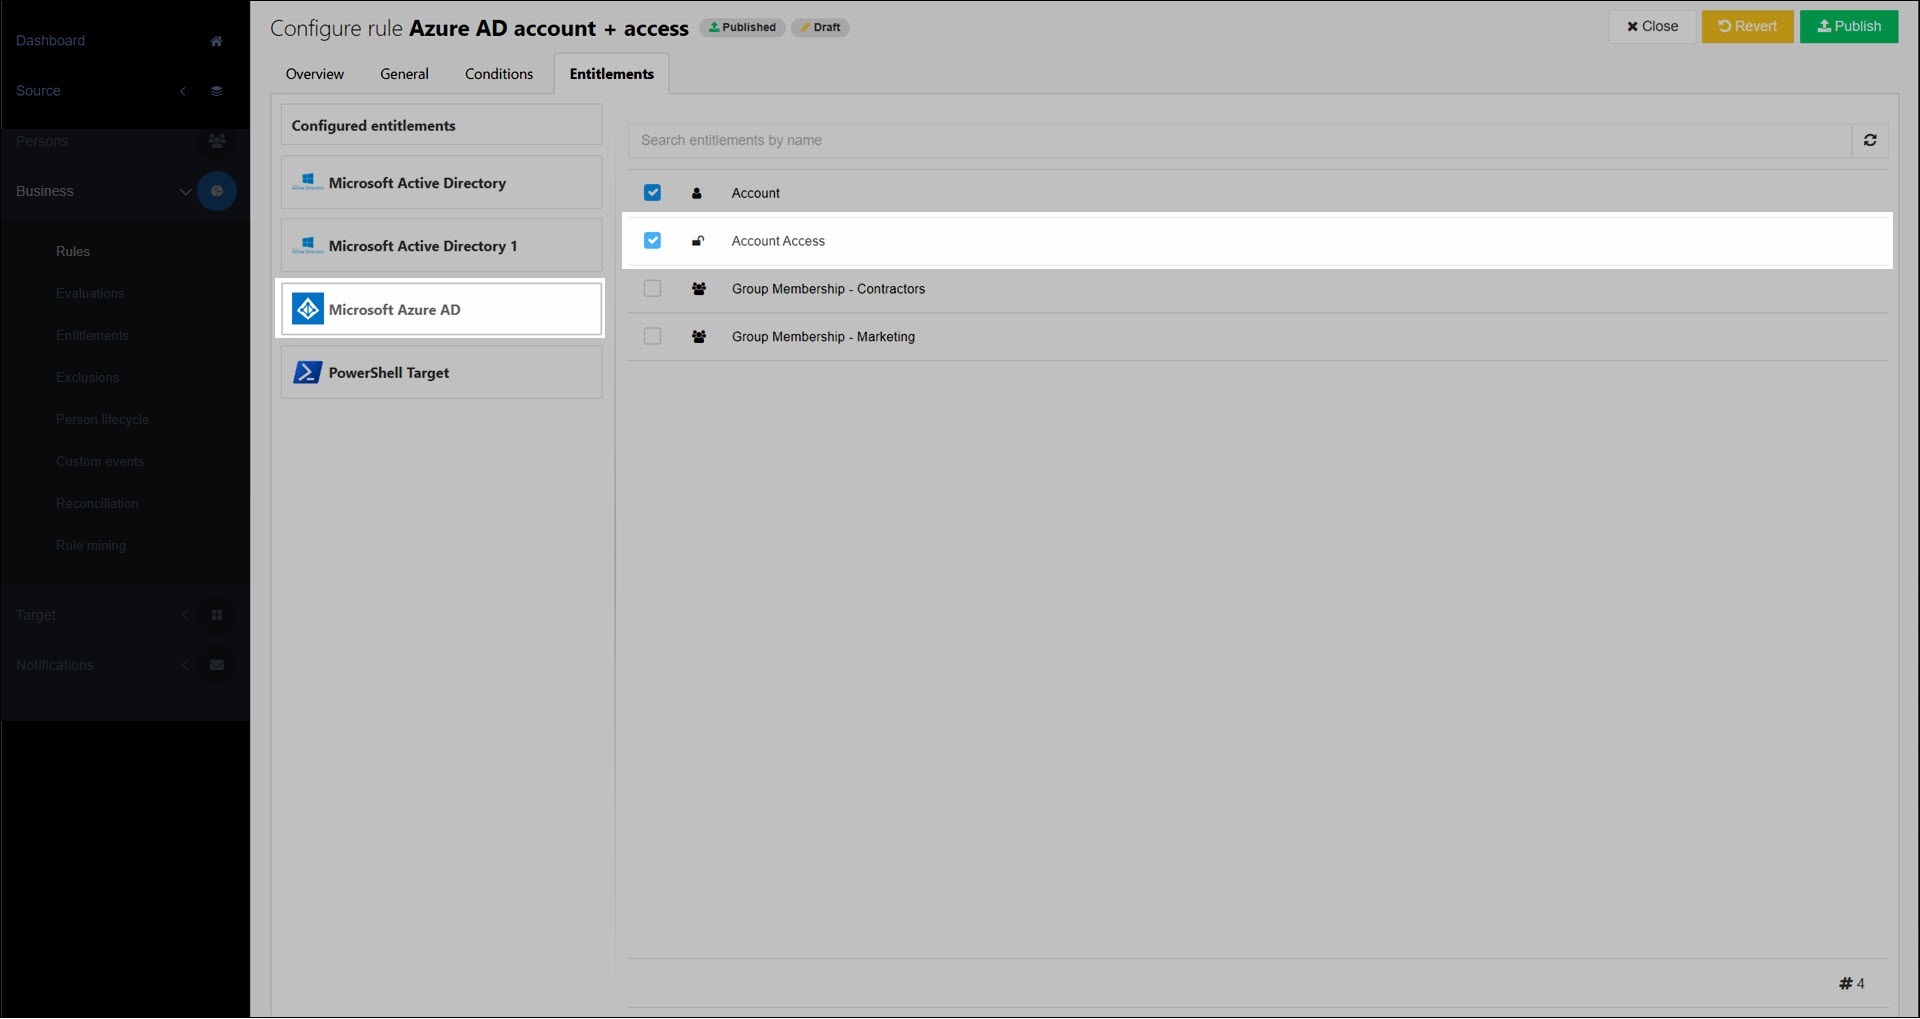Click the Dashboard home icon
This screenshot has height=1019, width=1920.
point(216,41)
